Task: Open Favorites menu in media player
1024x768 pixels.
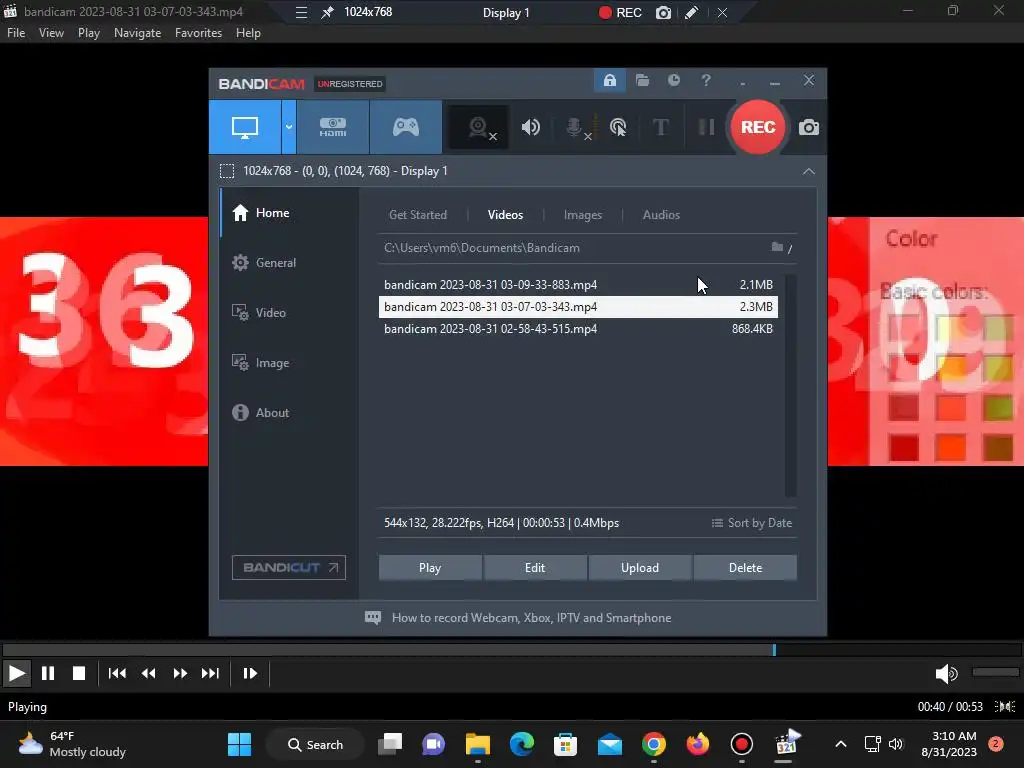Action: pyautogui.click(x=199, y=33)
